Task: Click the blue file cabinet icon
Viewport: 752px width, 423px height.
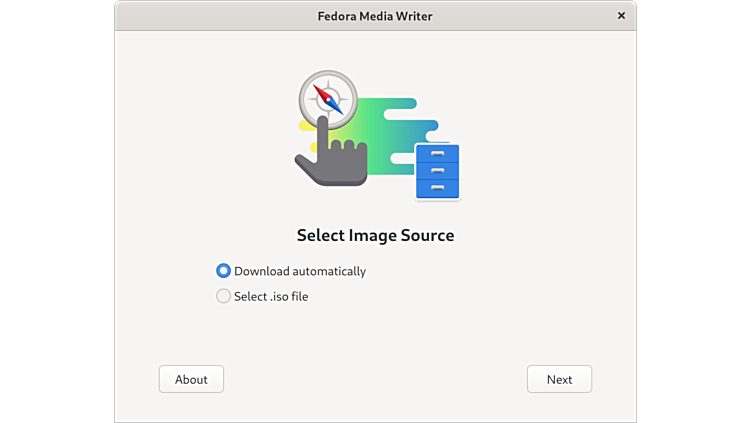Action: pyautogui.click(x=437, y=171)
